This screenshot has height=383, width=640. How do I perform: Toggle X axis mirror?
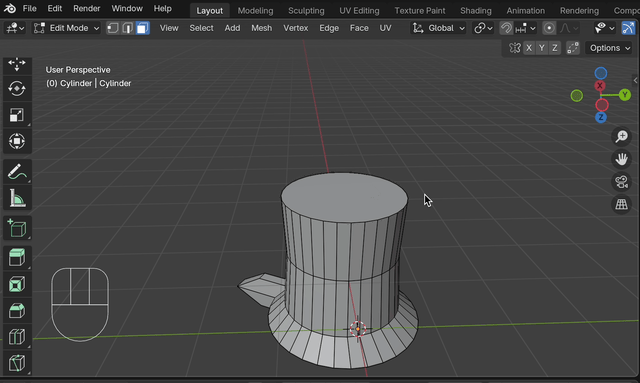coord(529,48)
